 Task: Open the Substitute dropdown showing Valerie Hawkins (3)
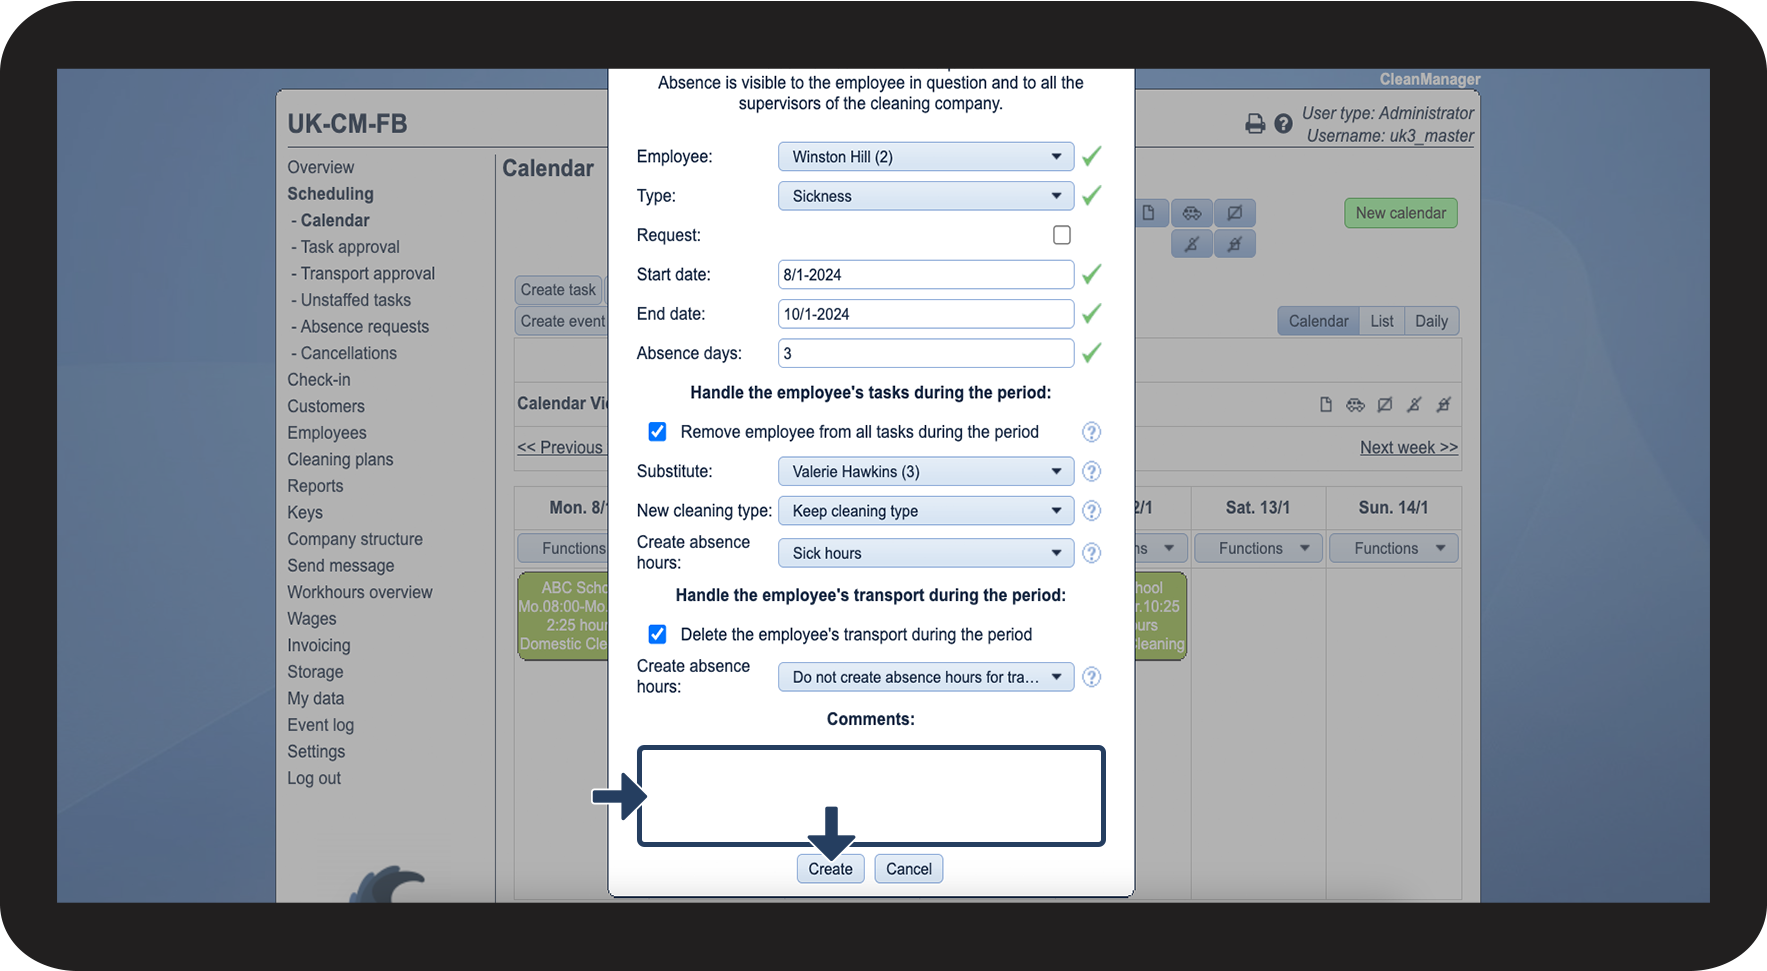click(926, 471)
